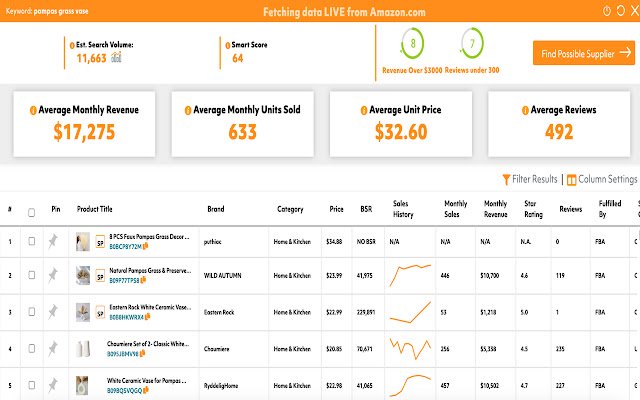Check the box for Eastern Rock row
The height and width of the screenshot is (400, 640).
(x=31, y=312)
